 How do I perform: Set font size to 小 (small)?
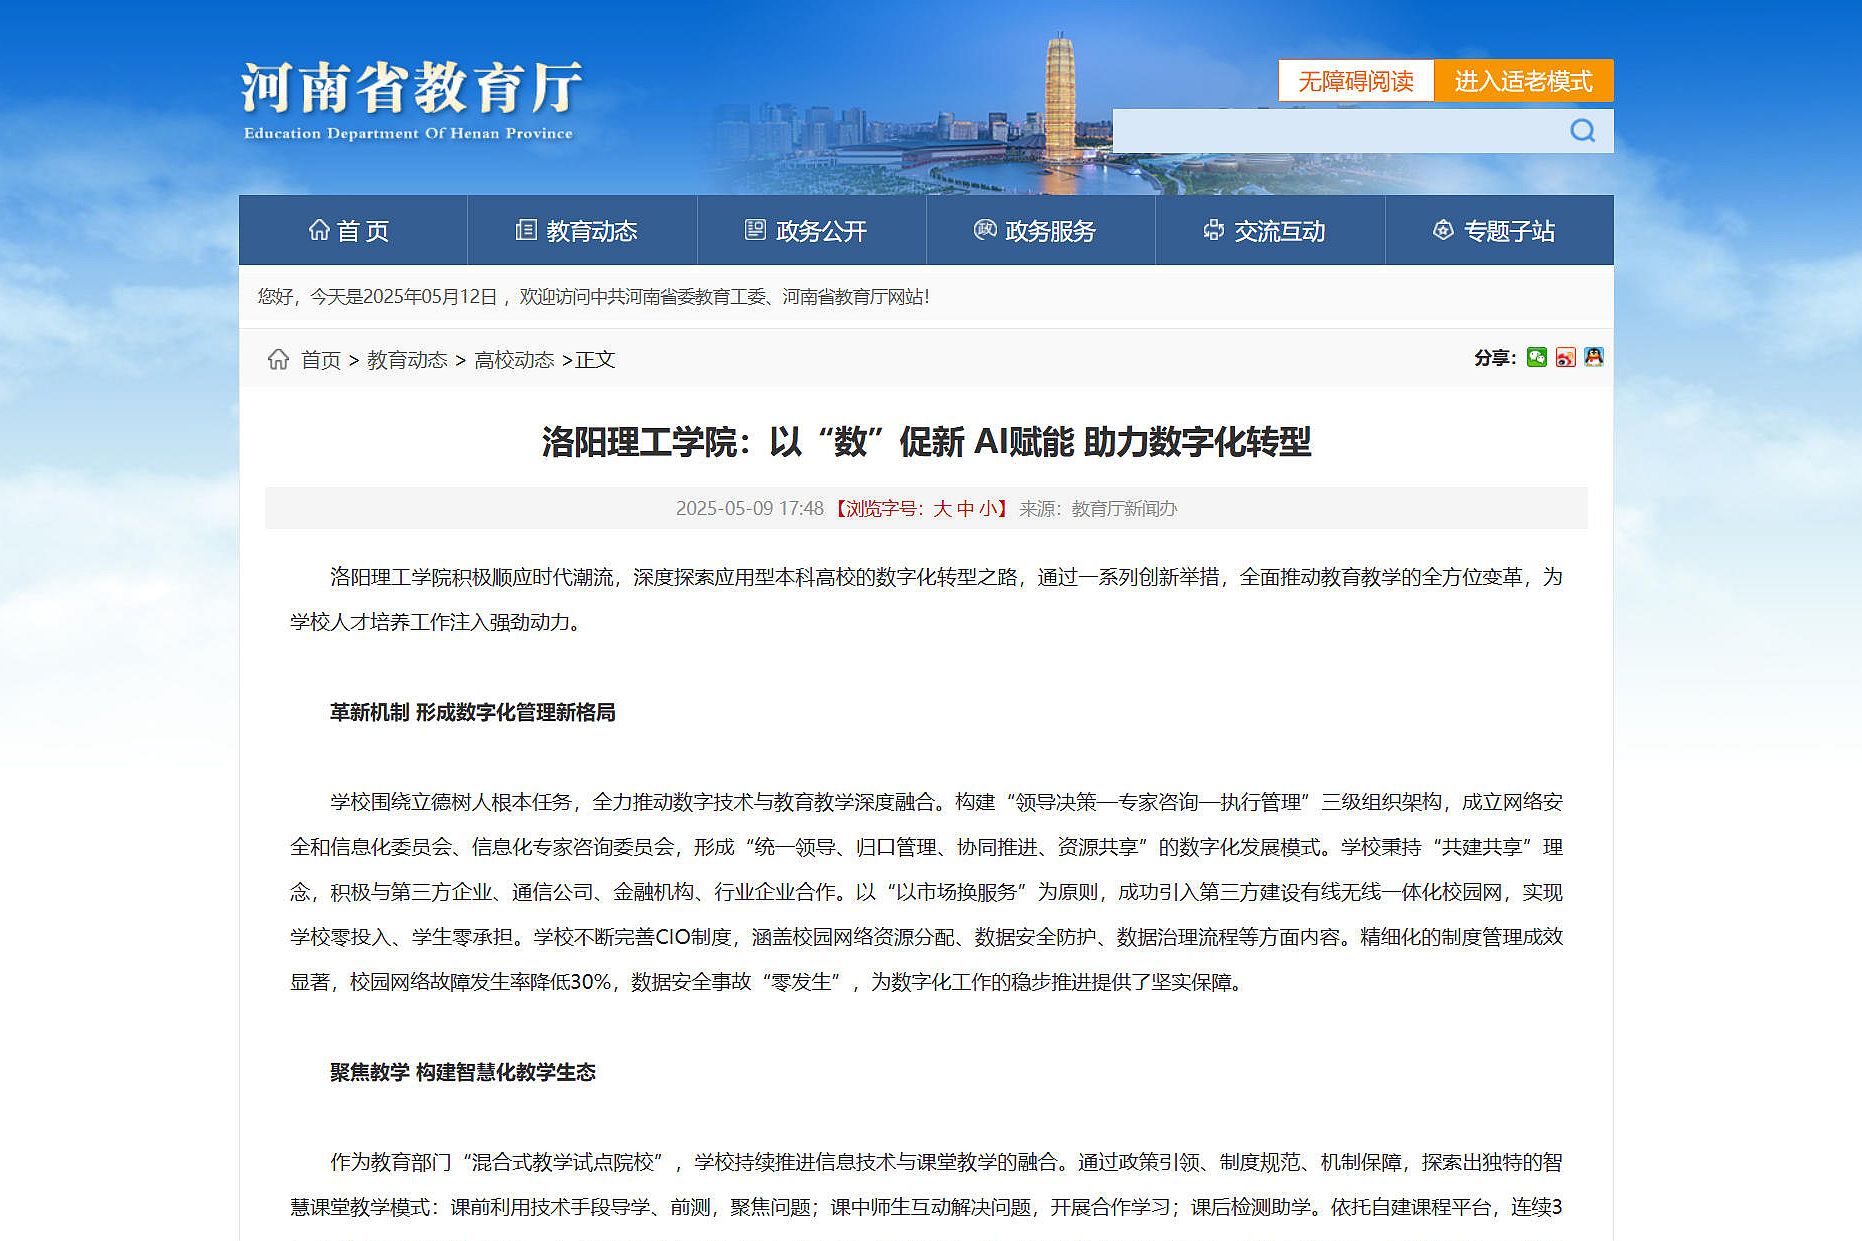point(987,508)
